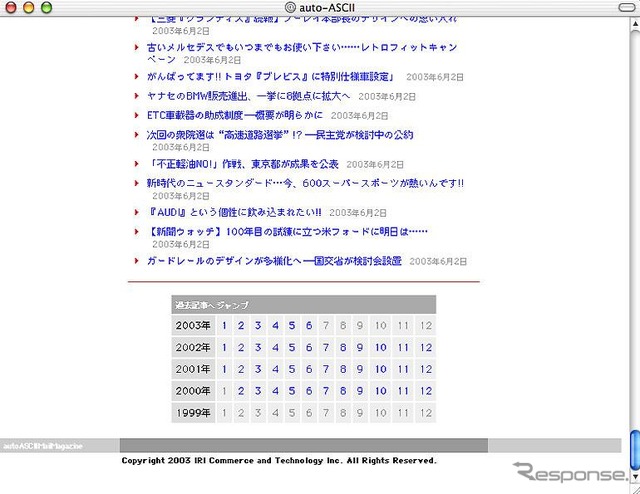Click the 2002年 row label

193,347
